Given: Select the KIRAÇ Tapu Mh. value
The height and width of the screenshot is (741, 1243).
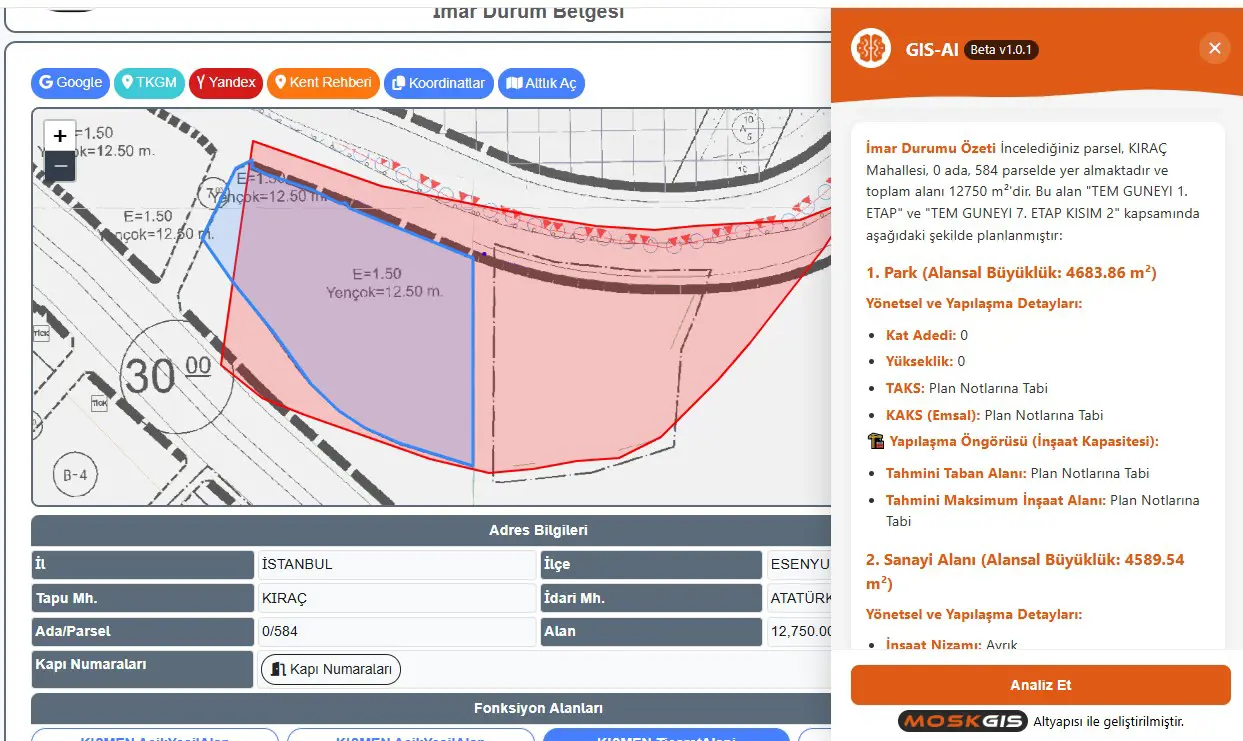Looking at the screenshot, I should point(397,598).
